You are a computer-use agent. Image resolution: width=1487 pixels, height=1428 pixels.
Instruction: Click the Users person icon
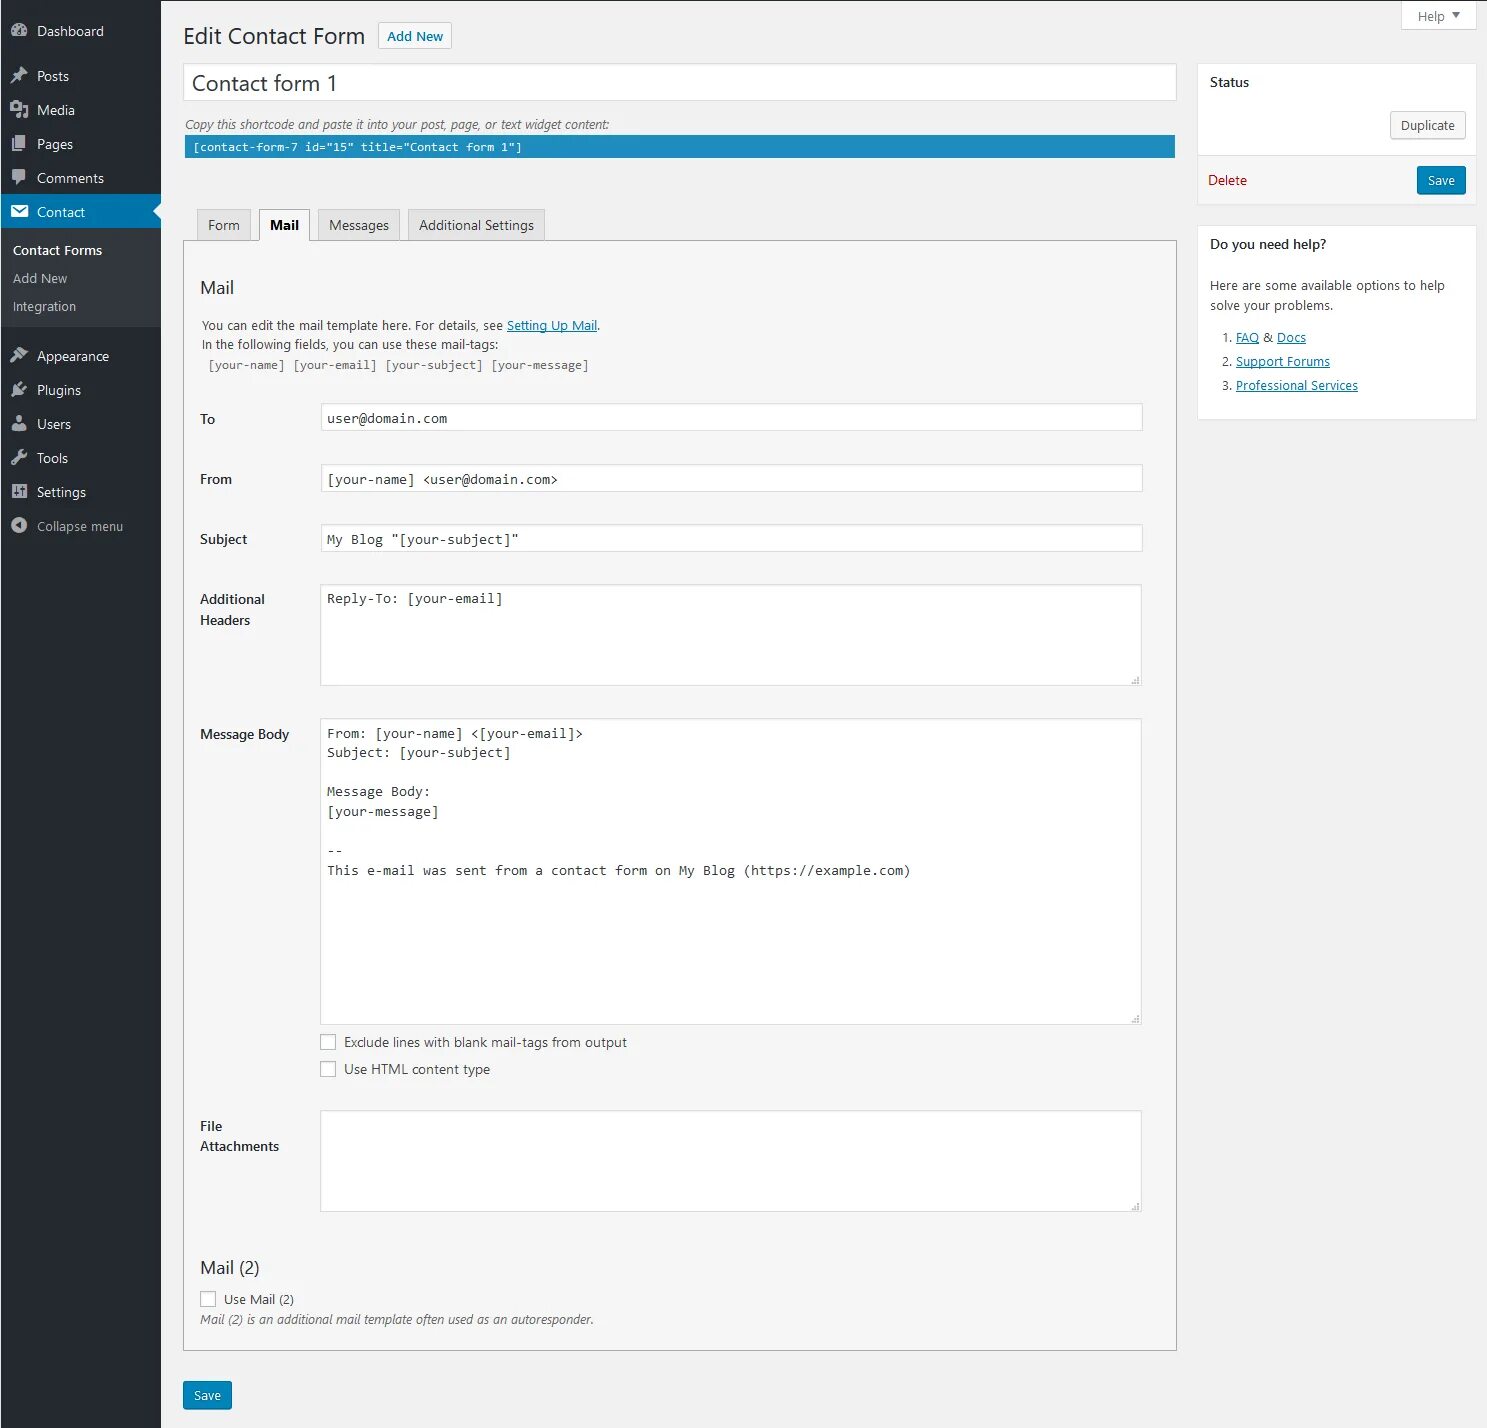pyautogui.click(x=19, y=424)
